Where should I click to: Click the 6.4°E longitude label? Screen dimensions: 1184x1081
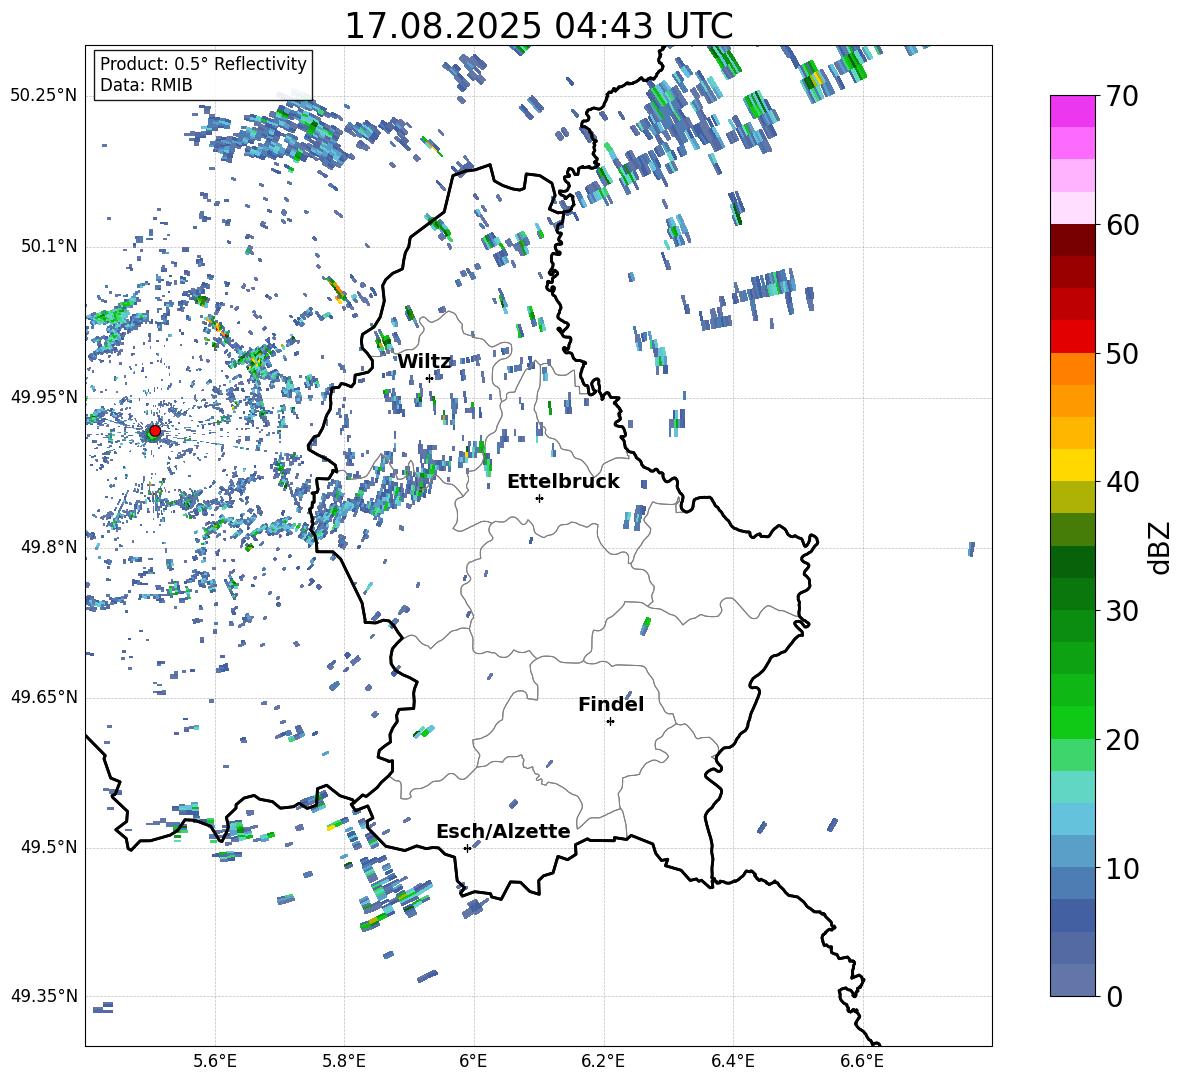(x=732, y=1061)
